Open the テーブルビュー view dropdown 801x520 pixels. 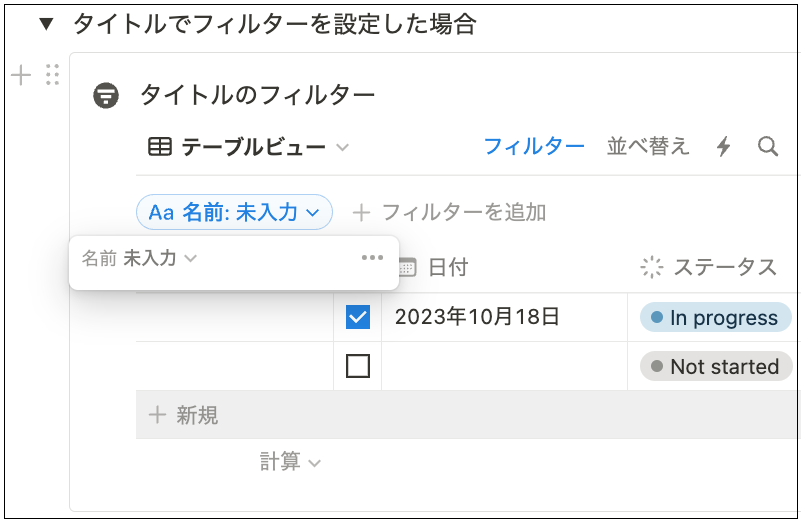(249, 148)
